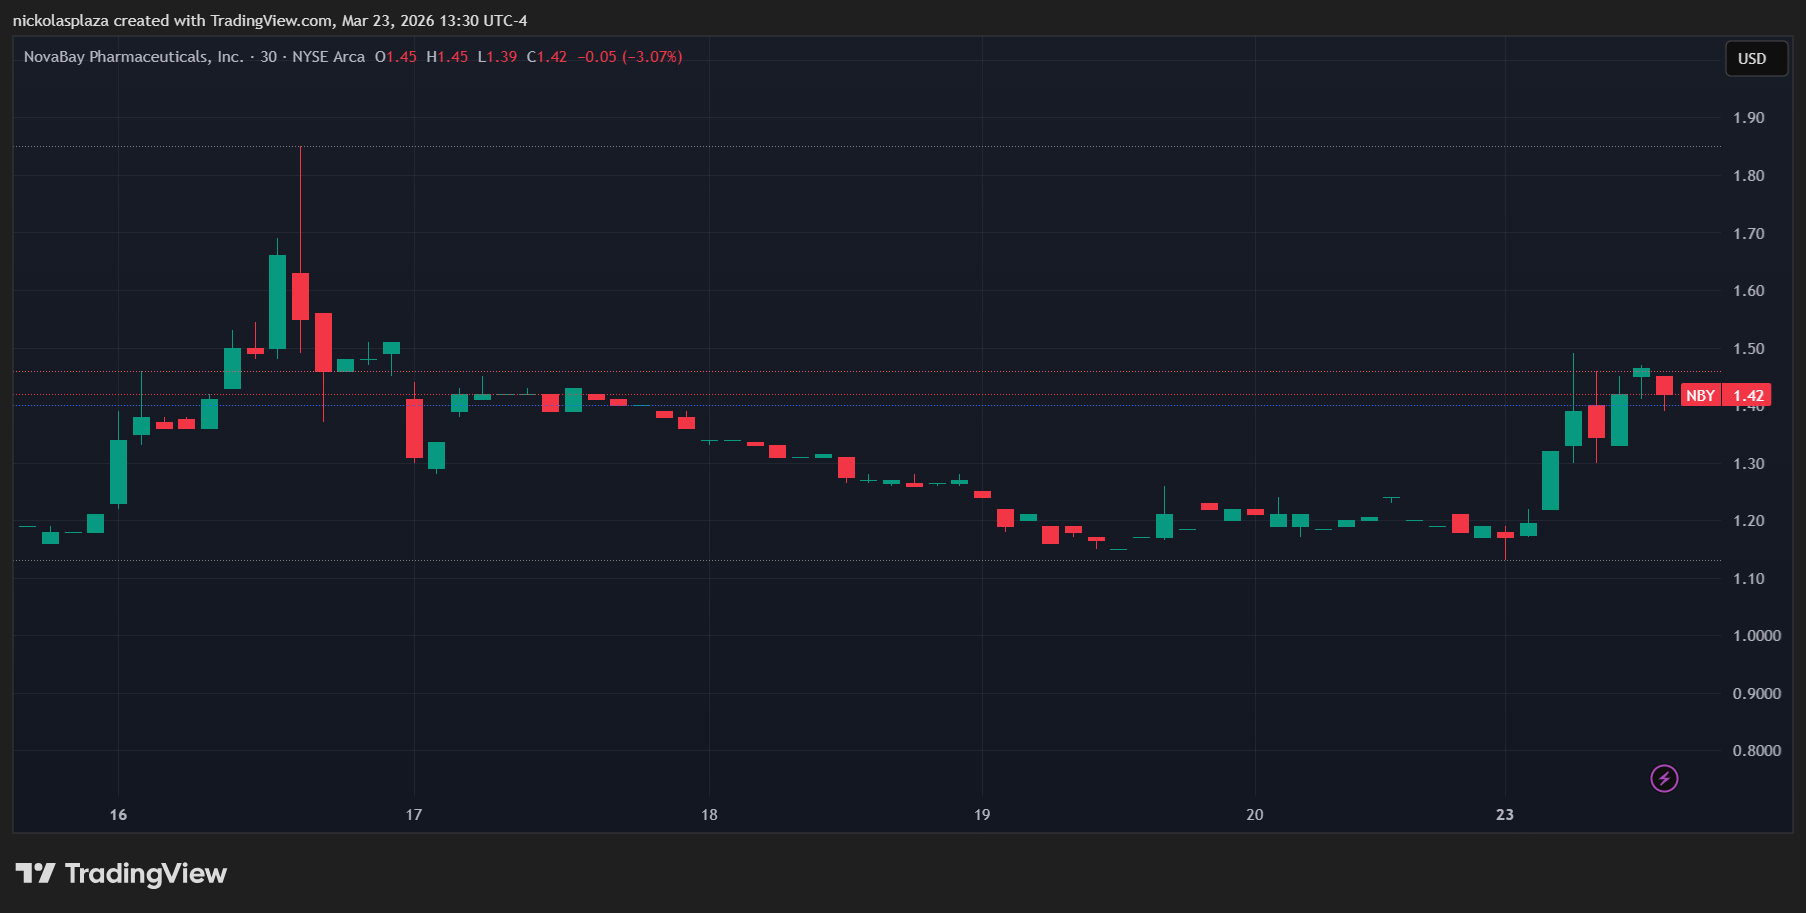Click the -0.05 (-3.07%) change value
The height and width of the screenshot is (913, 1806).
point(630,57)
